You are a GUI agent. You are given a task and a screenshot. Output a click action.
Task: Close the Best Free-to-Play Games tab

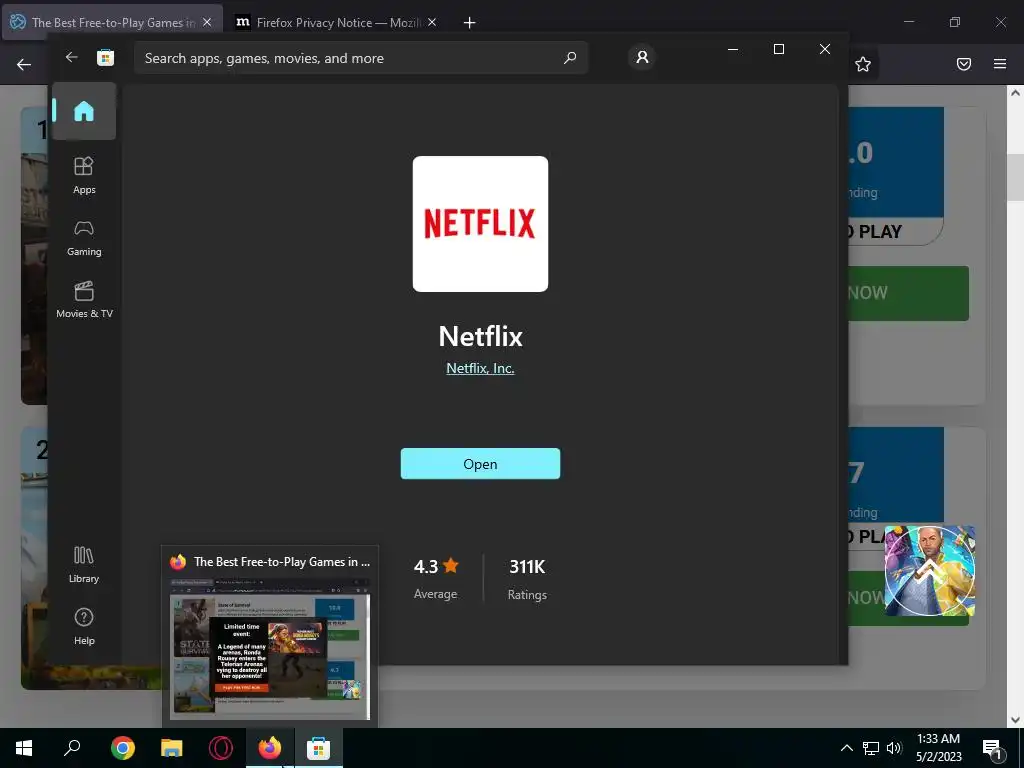coord(207,22)
